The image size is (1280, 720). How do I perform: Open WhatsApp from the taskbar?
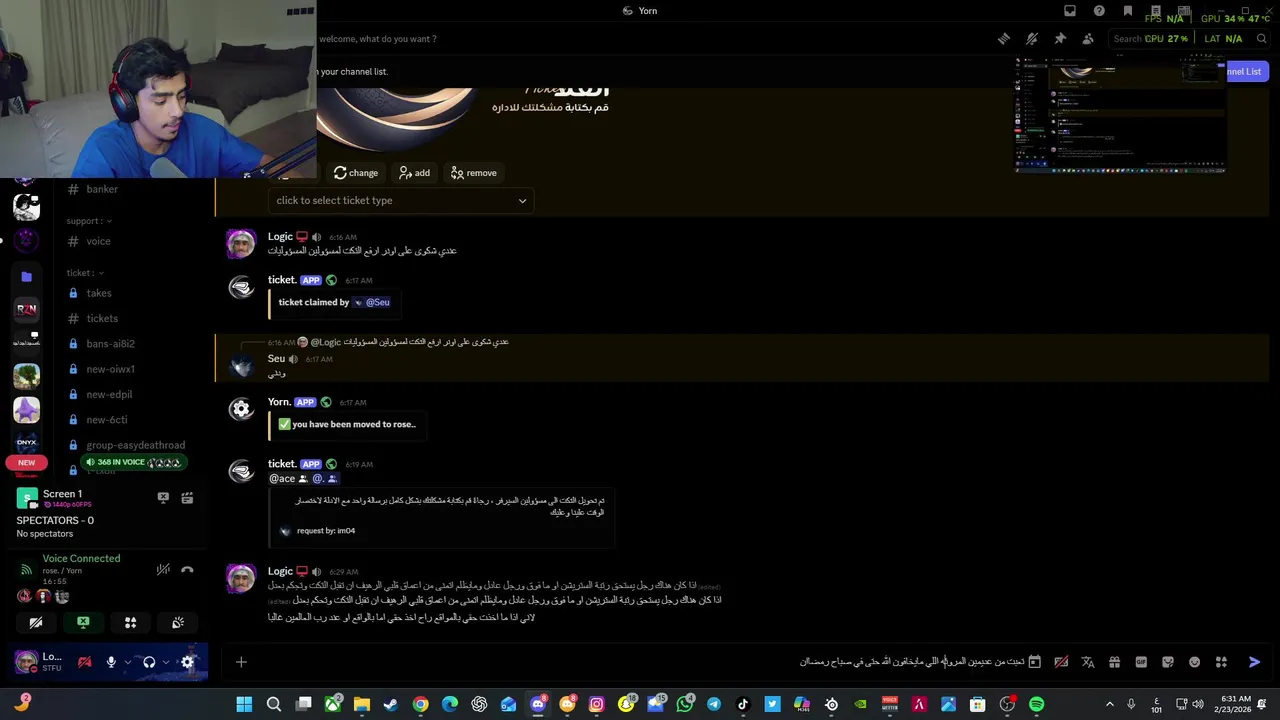tap(684, 705)
